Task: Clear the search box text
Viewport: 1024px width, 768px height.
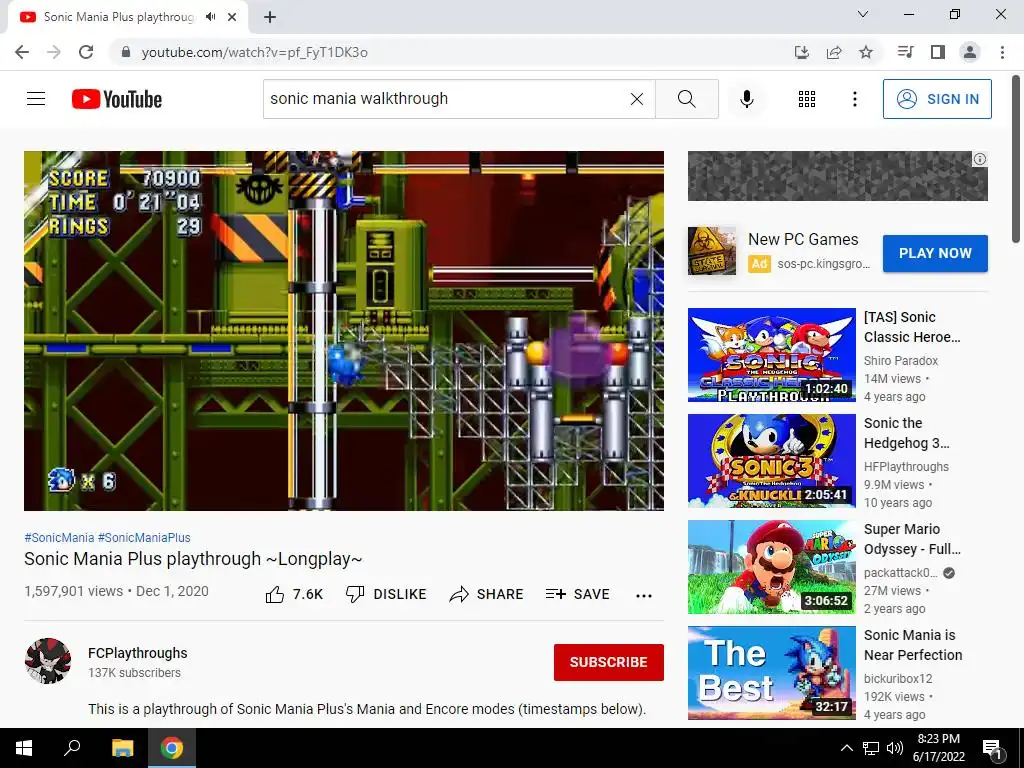Action: point(637,99)
